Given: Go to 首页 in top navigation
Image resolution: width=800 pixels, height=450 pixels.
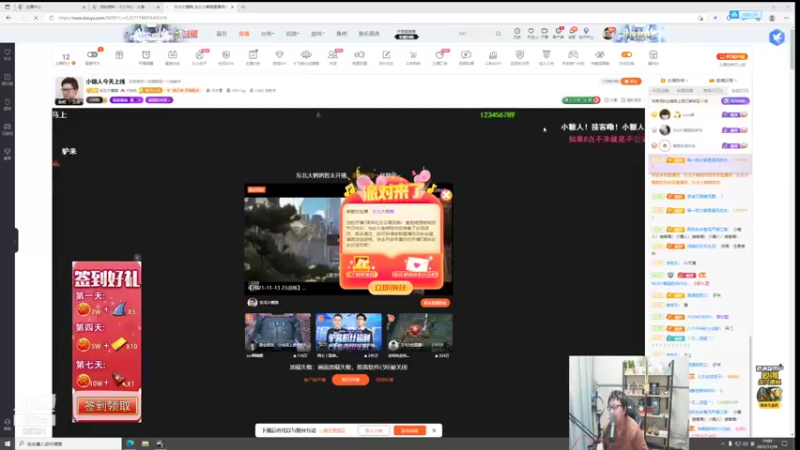Looking at the screenshot, I should click(x=221, y=34).
